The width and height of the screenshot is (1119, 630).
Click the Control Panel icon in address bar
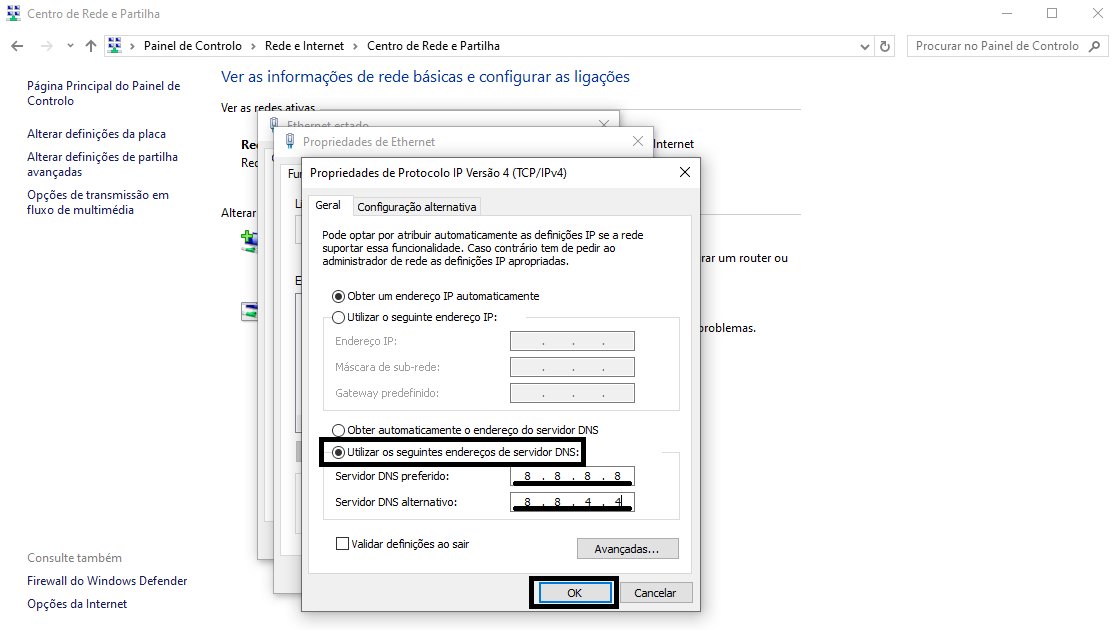pyautogui.click(x=115, y=46)
